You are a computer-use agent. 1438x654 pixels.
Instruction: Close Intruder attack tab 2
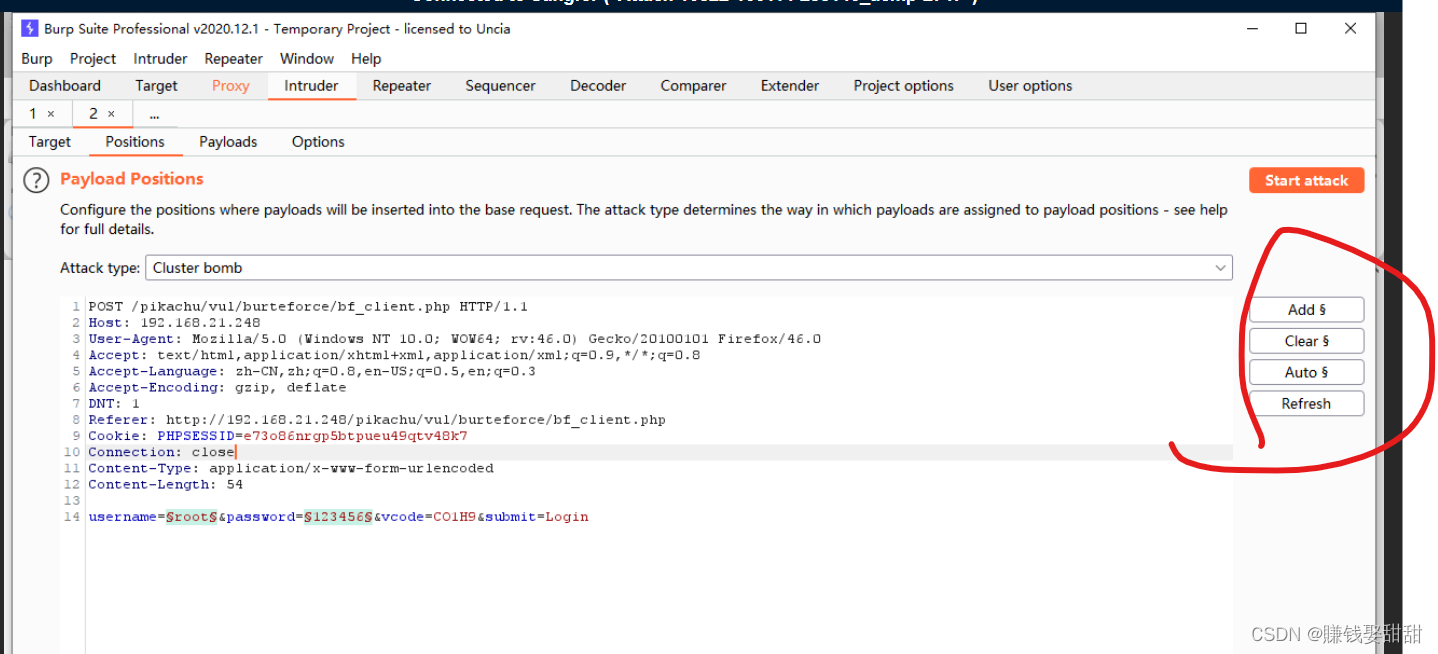click(111, 114)
